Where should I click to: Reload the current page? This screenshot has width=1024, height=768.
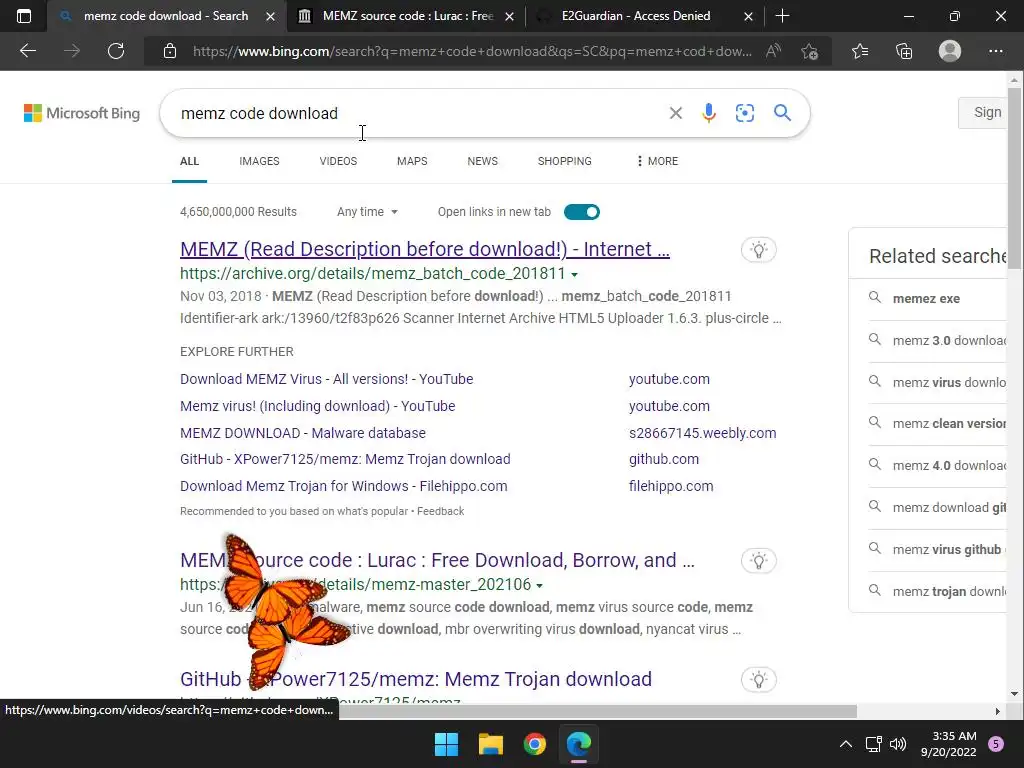(116, 51)
